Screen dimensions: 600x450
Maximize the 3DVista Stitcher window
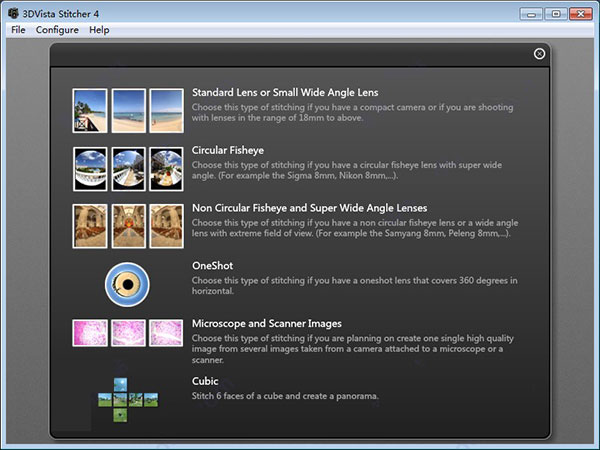click(556, 14)
